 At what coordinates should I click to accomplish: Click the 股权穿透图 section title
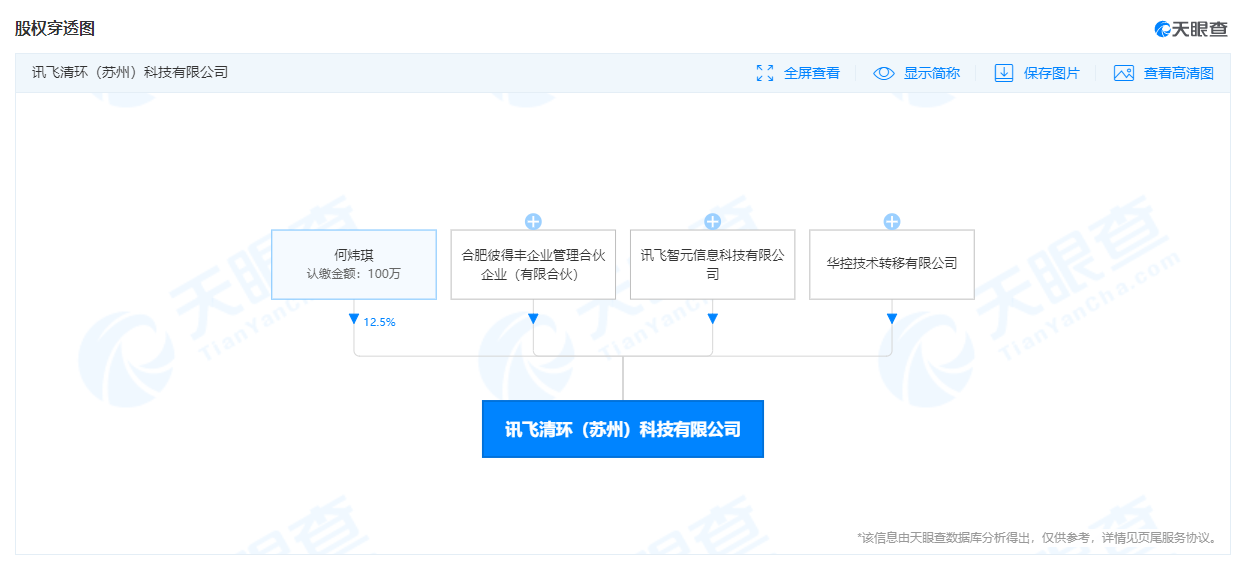pyautogui.click(x=55, y=28)
